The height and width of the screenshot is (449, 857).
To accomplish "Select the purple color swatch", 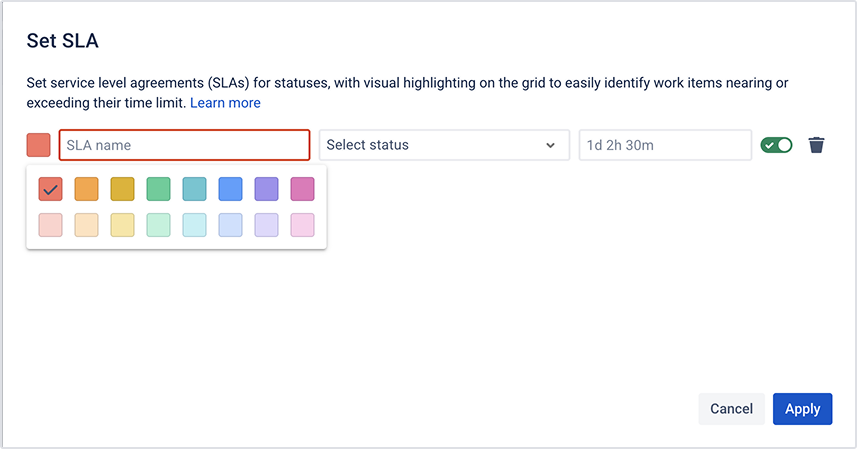I will click(267, 189).
